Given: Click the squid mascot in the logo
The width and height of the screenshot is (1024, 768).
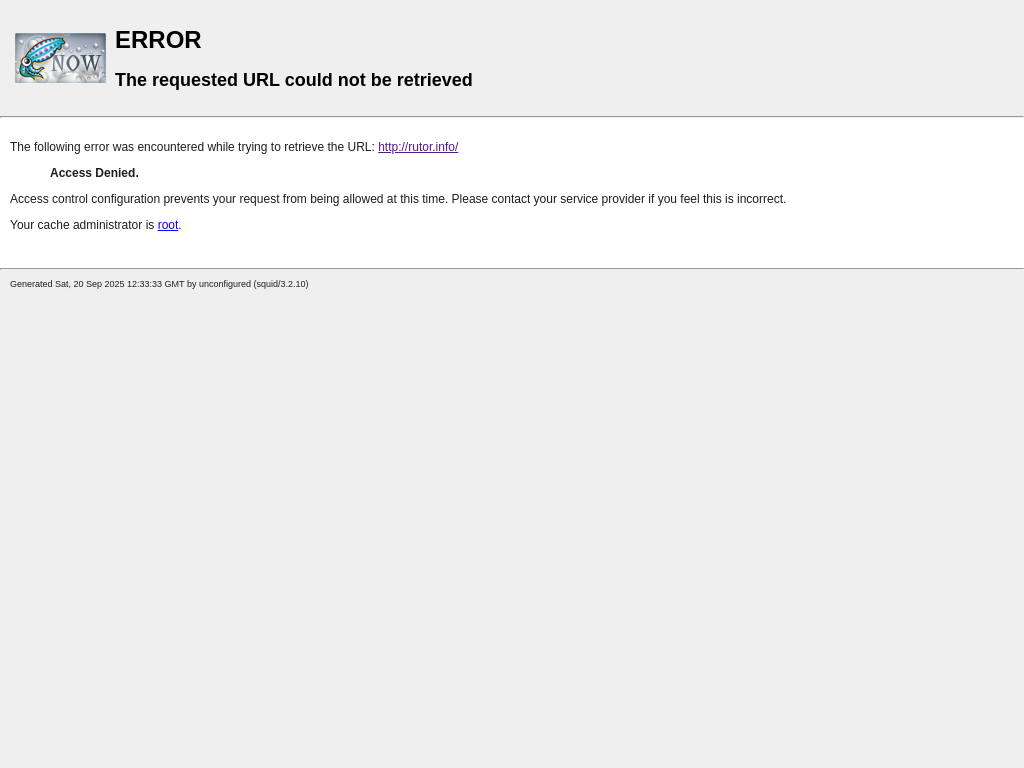Looking at the screenshot, I should [37, 58].
